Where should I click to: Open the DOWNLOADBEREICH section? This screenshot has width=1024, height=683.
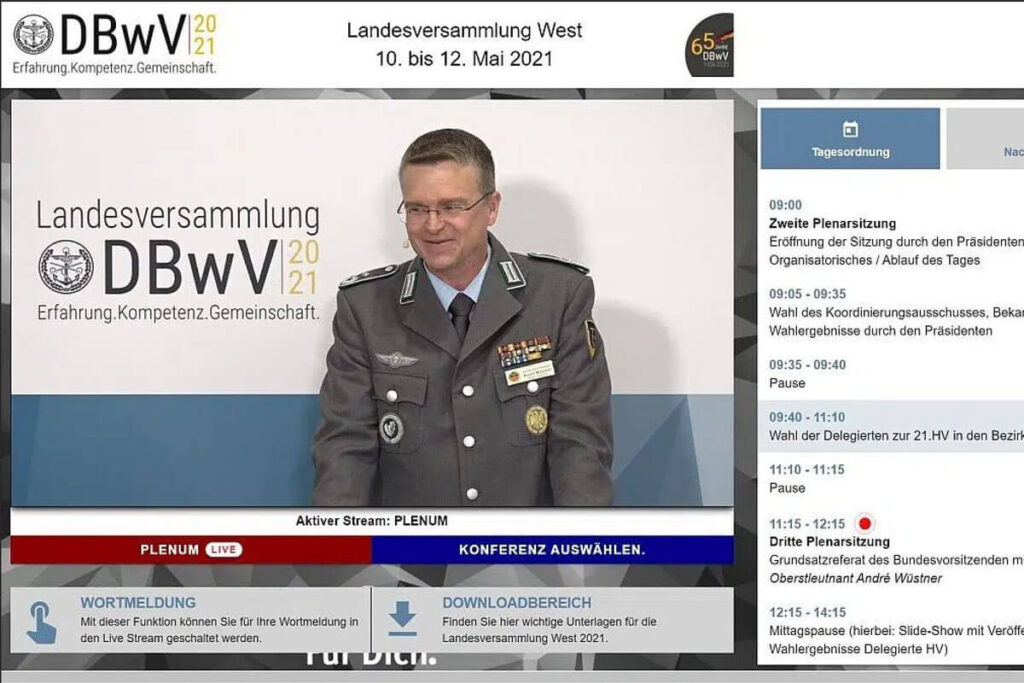point(552,620)
